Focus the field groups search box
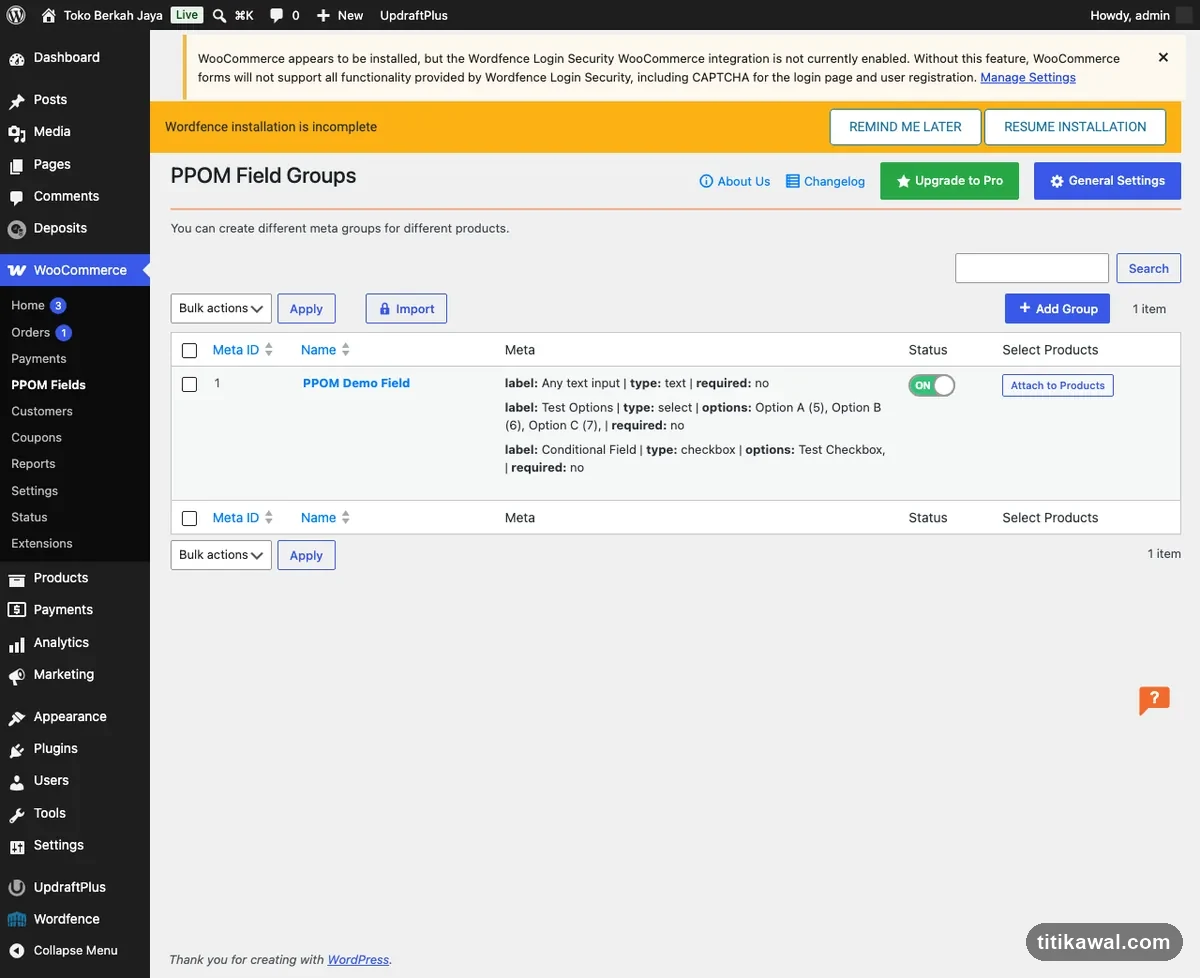Screen dimensions: 1200x978 (1032, 269)
